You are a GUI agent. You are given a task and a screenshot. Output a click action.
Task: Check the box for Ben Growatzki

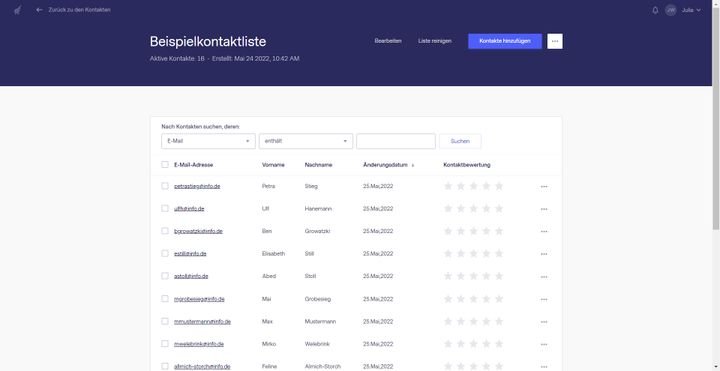tap(165, 231)
